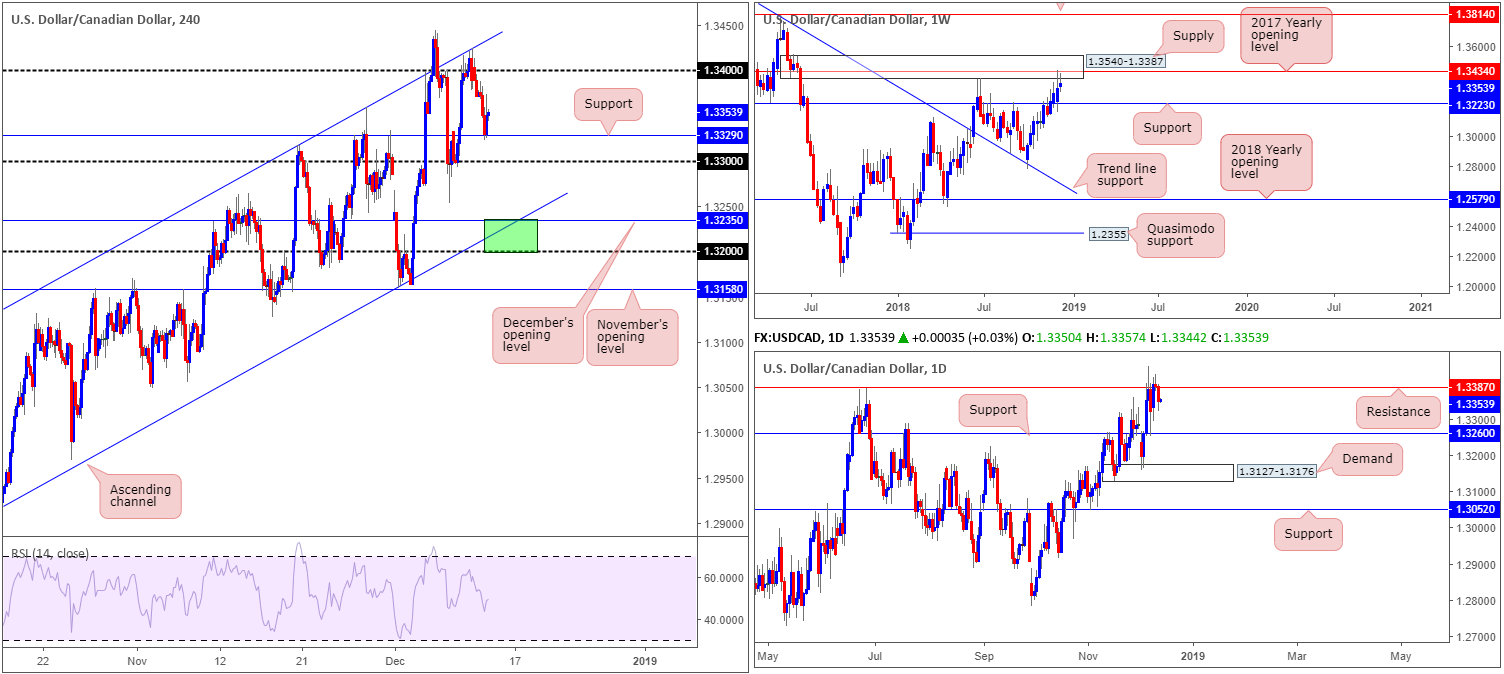Click the 1.34000 price label on 240 chart
The height and width of the screenshot is (674, 1504).
[722, 70]
